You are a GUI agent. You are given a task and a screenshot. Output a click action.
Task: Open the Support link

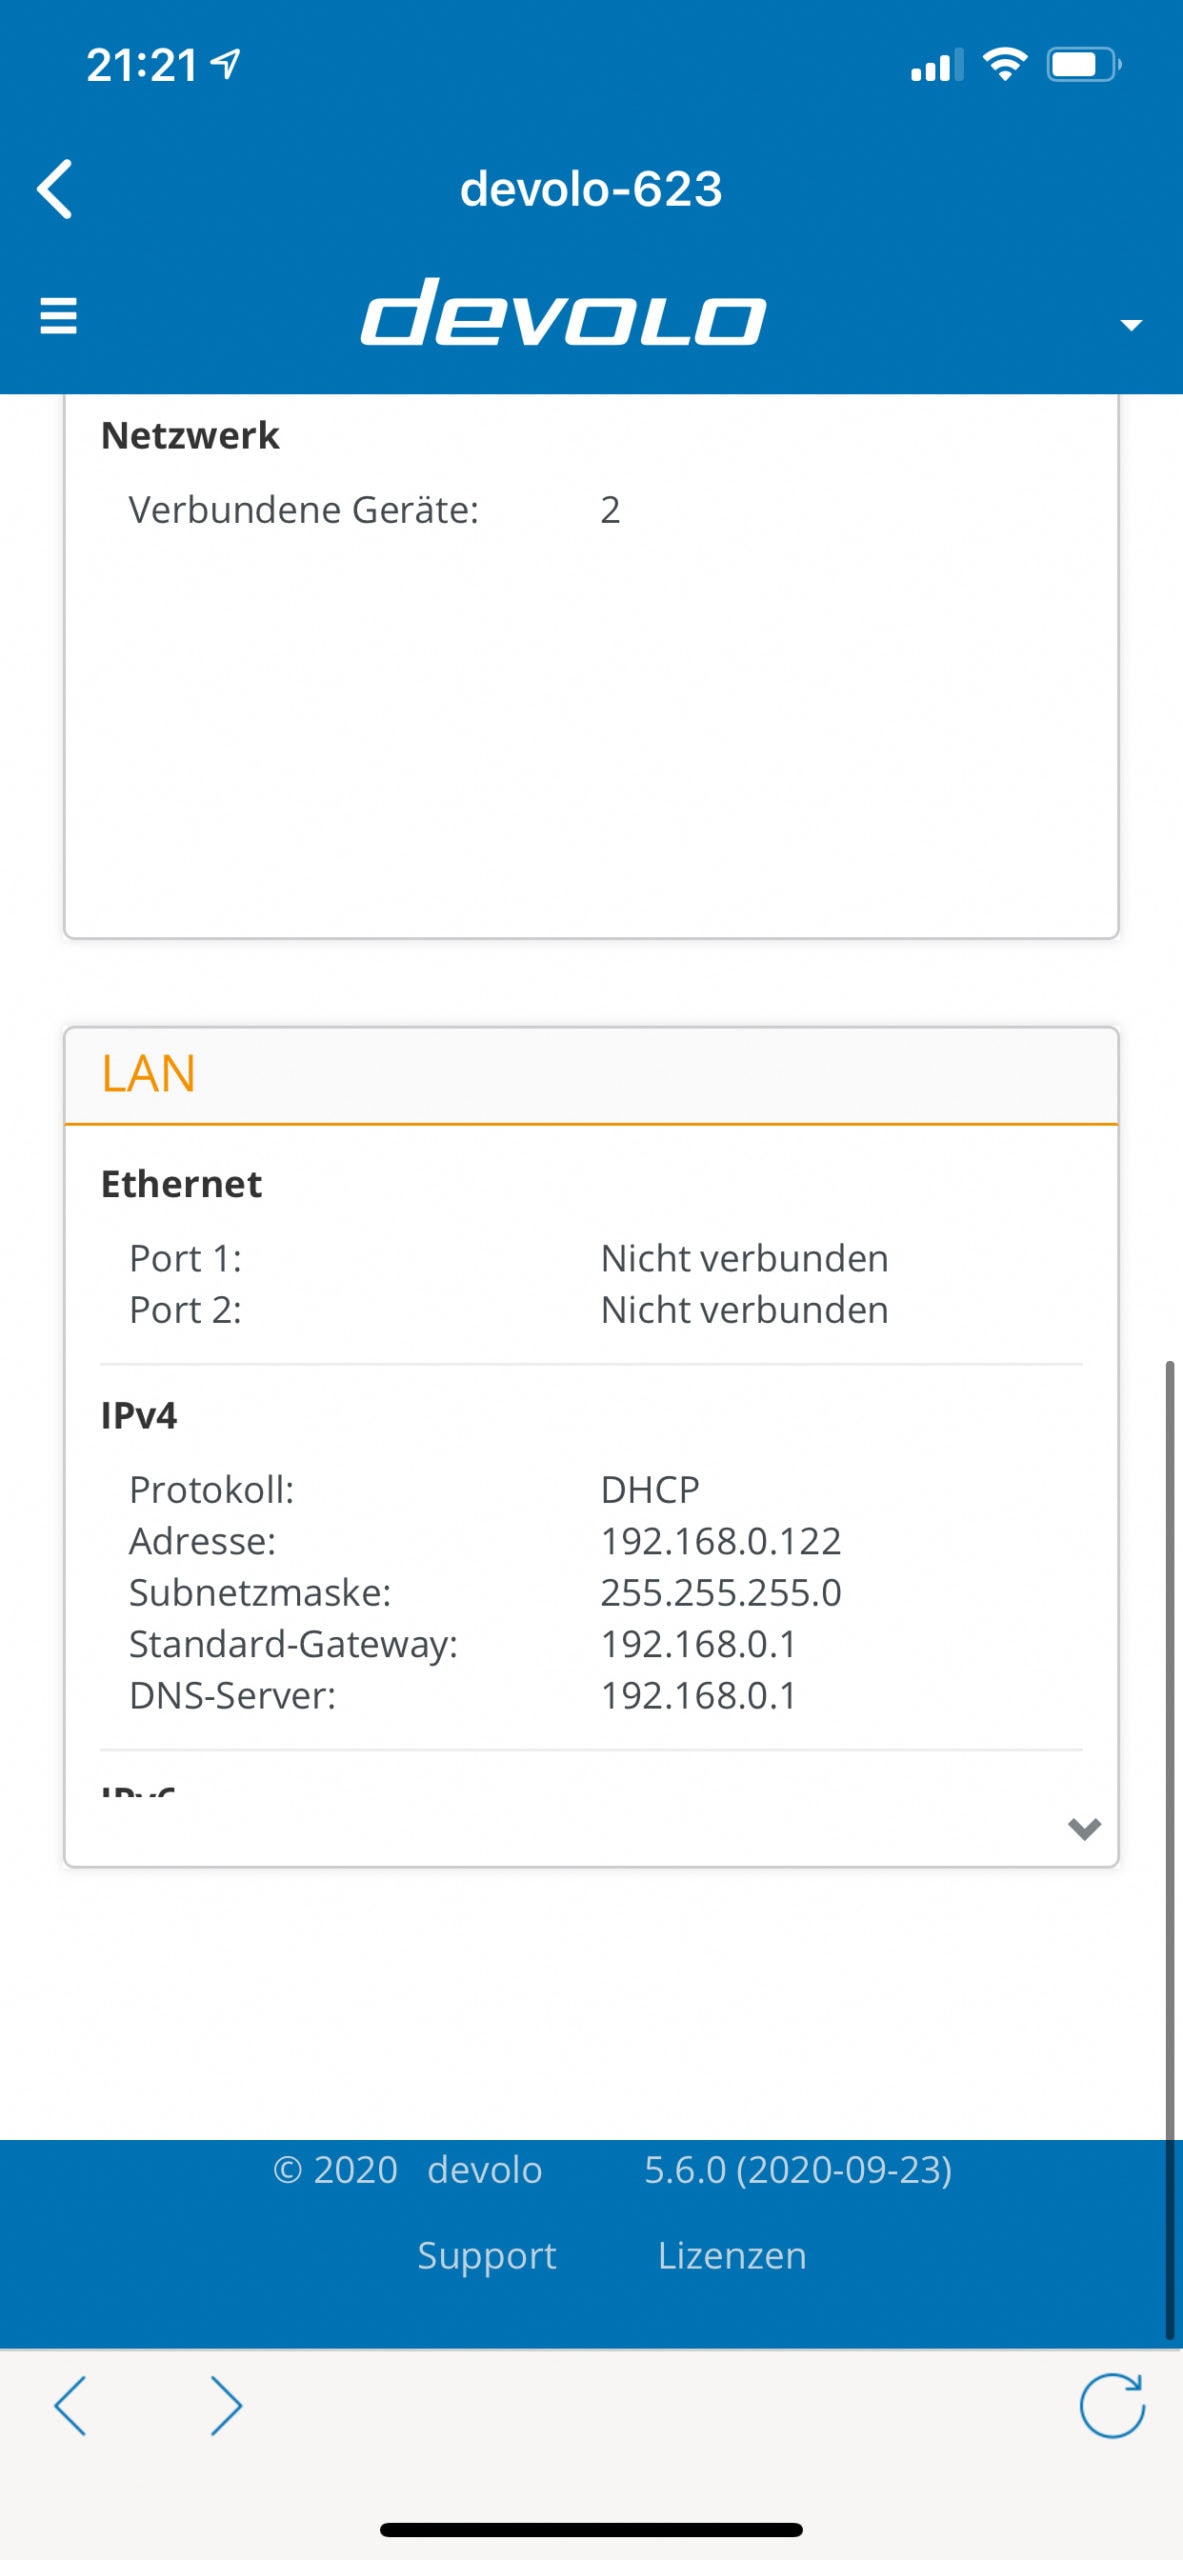coord(487,2256)
